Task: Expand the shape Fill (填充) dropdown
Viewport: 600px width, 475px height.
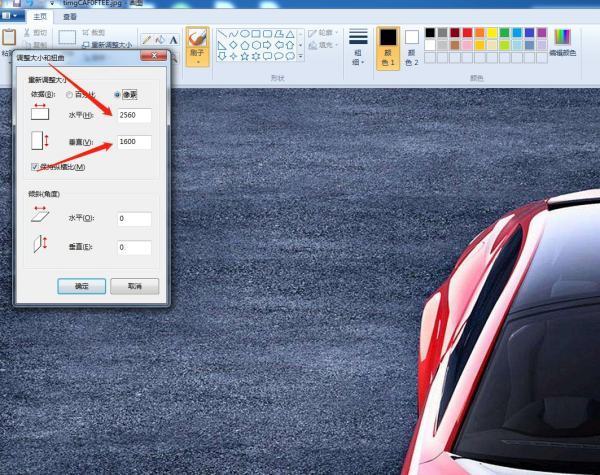Action: 326,45
